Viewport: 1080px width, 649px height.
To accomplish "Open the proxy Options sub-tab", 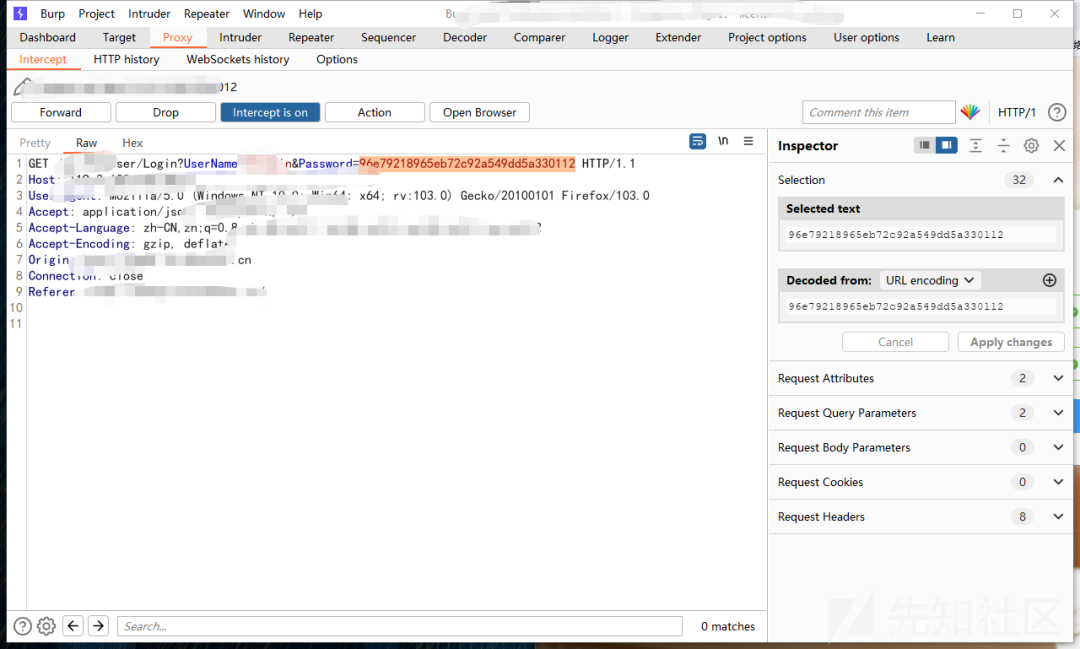I will click(337, 59).
